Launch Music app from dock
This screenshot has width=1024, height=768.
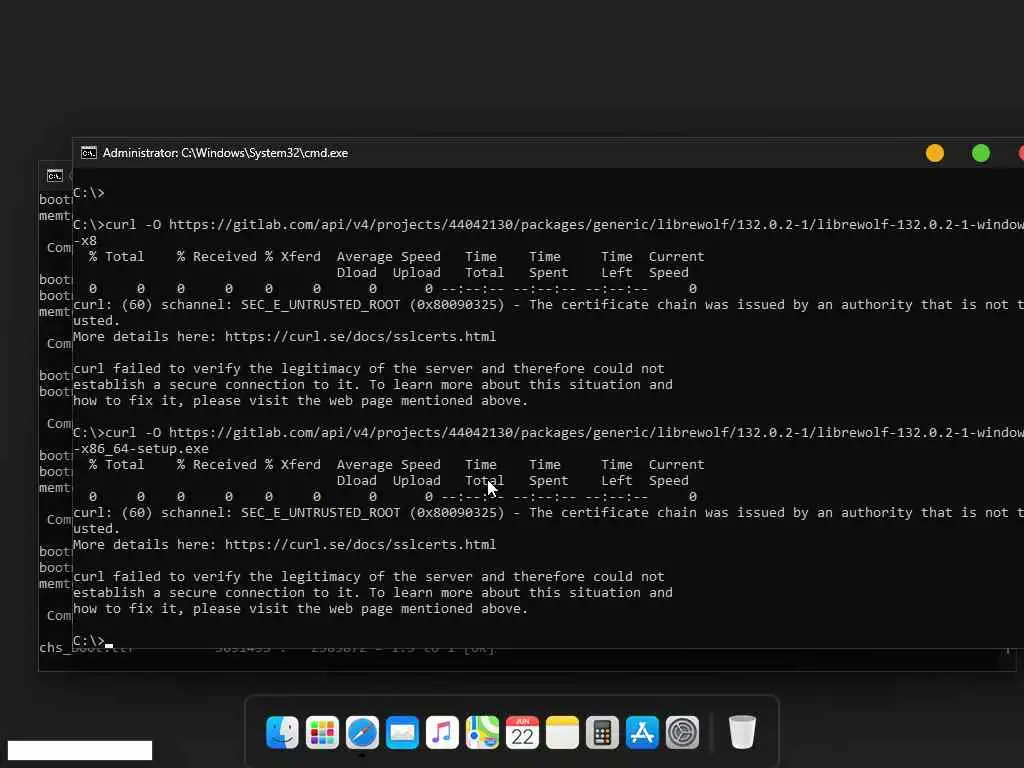[x=442, y=732]
